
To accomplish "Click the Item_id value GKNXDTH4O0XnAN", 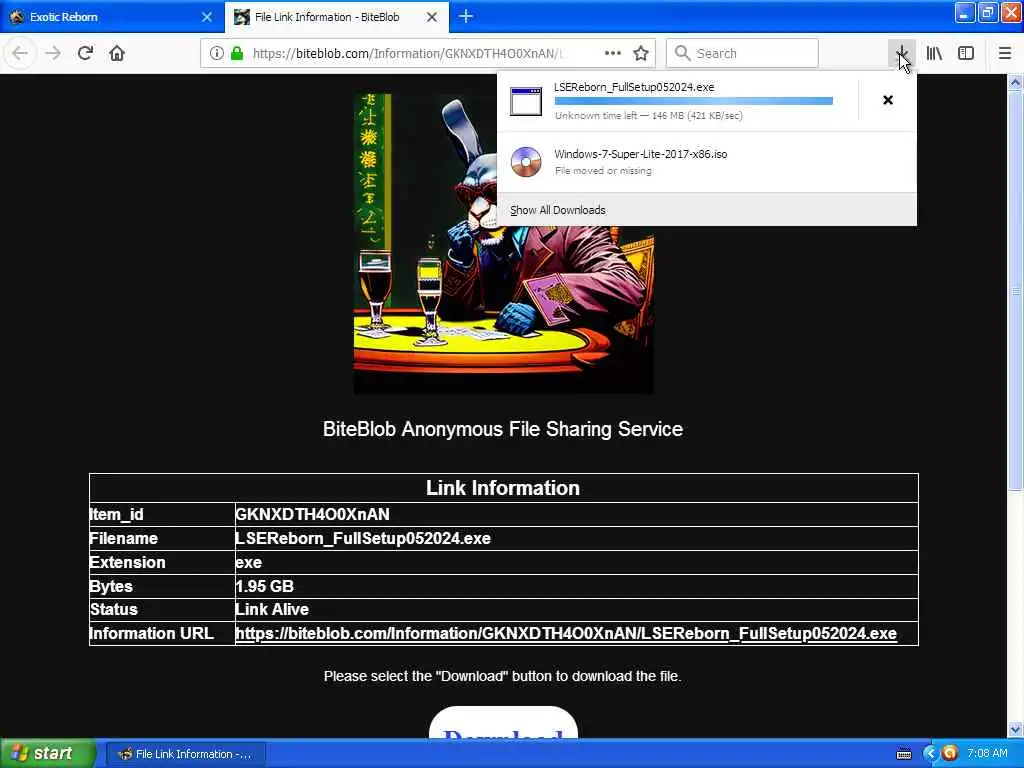I will point(312,515).
